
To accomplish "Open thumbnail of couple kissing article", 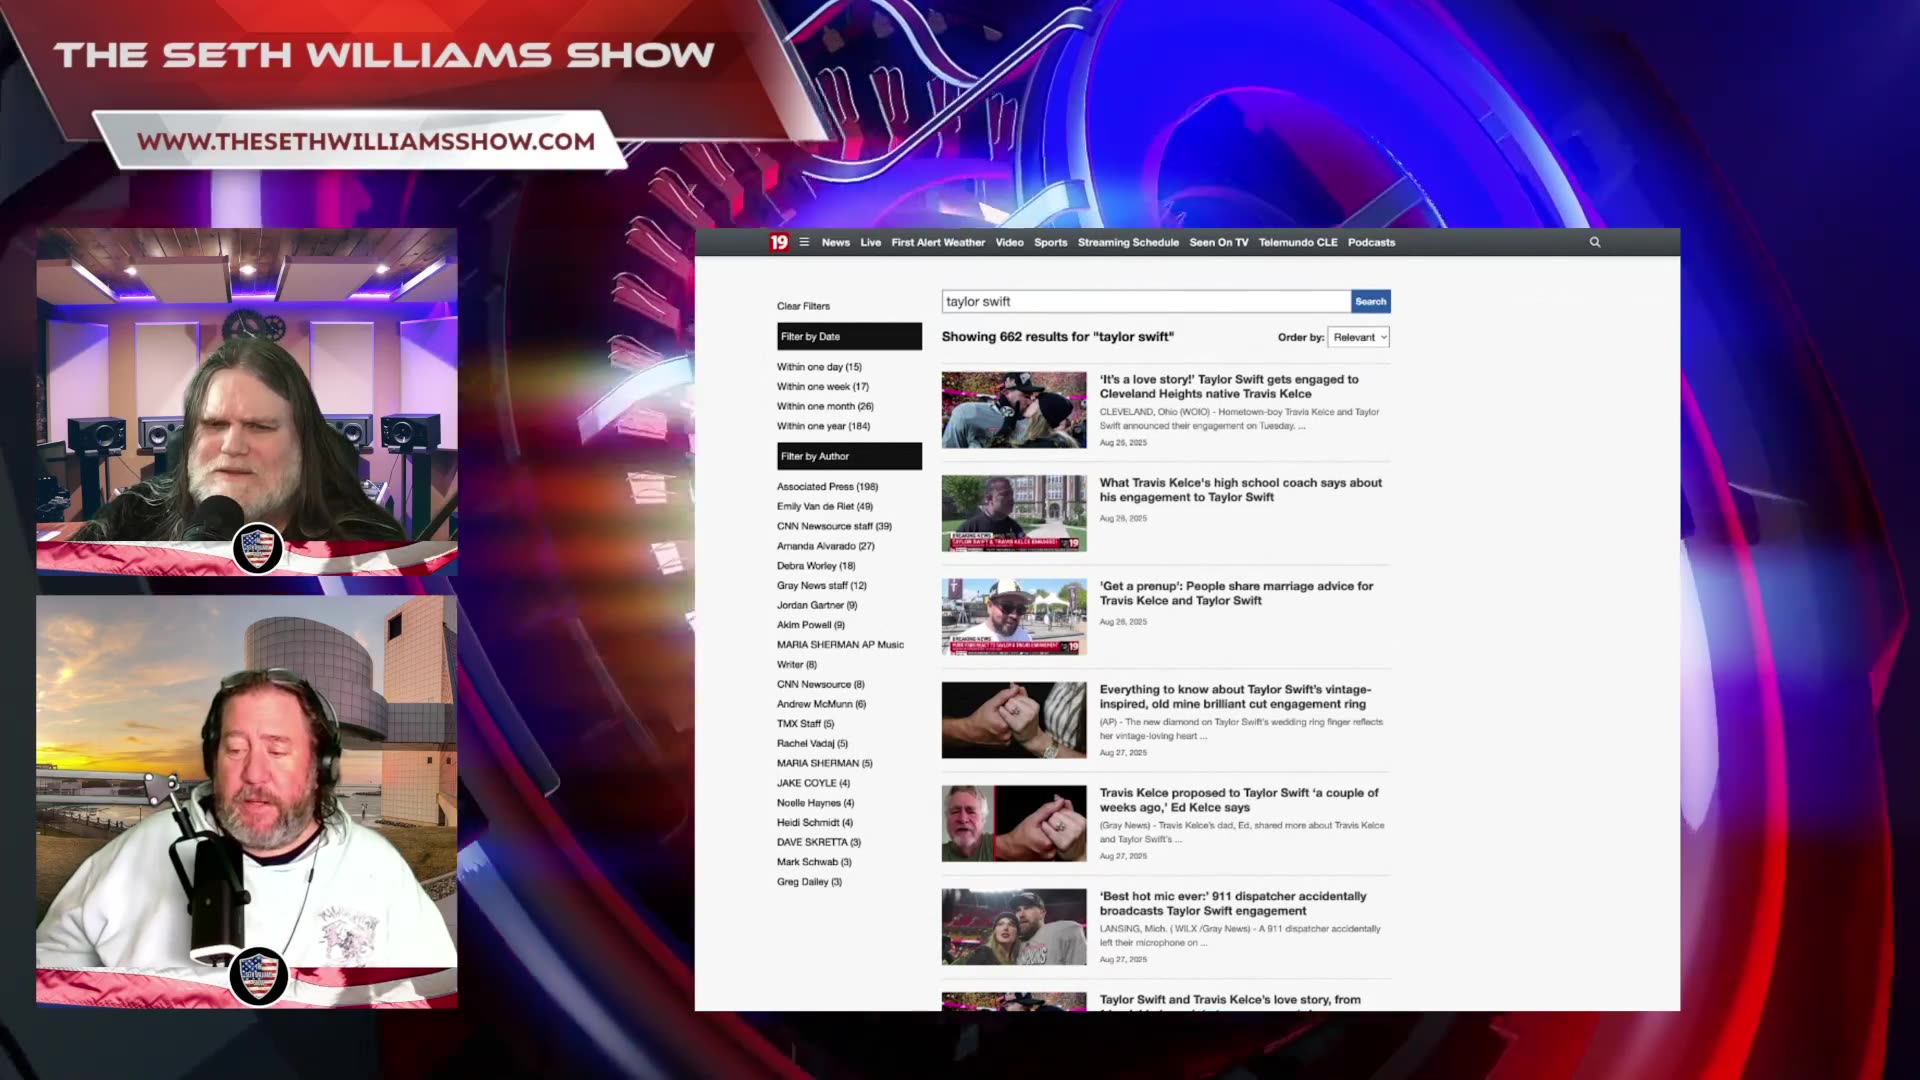I will click(1014, 410).
